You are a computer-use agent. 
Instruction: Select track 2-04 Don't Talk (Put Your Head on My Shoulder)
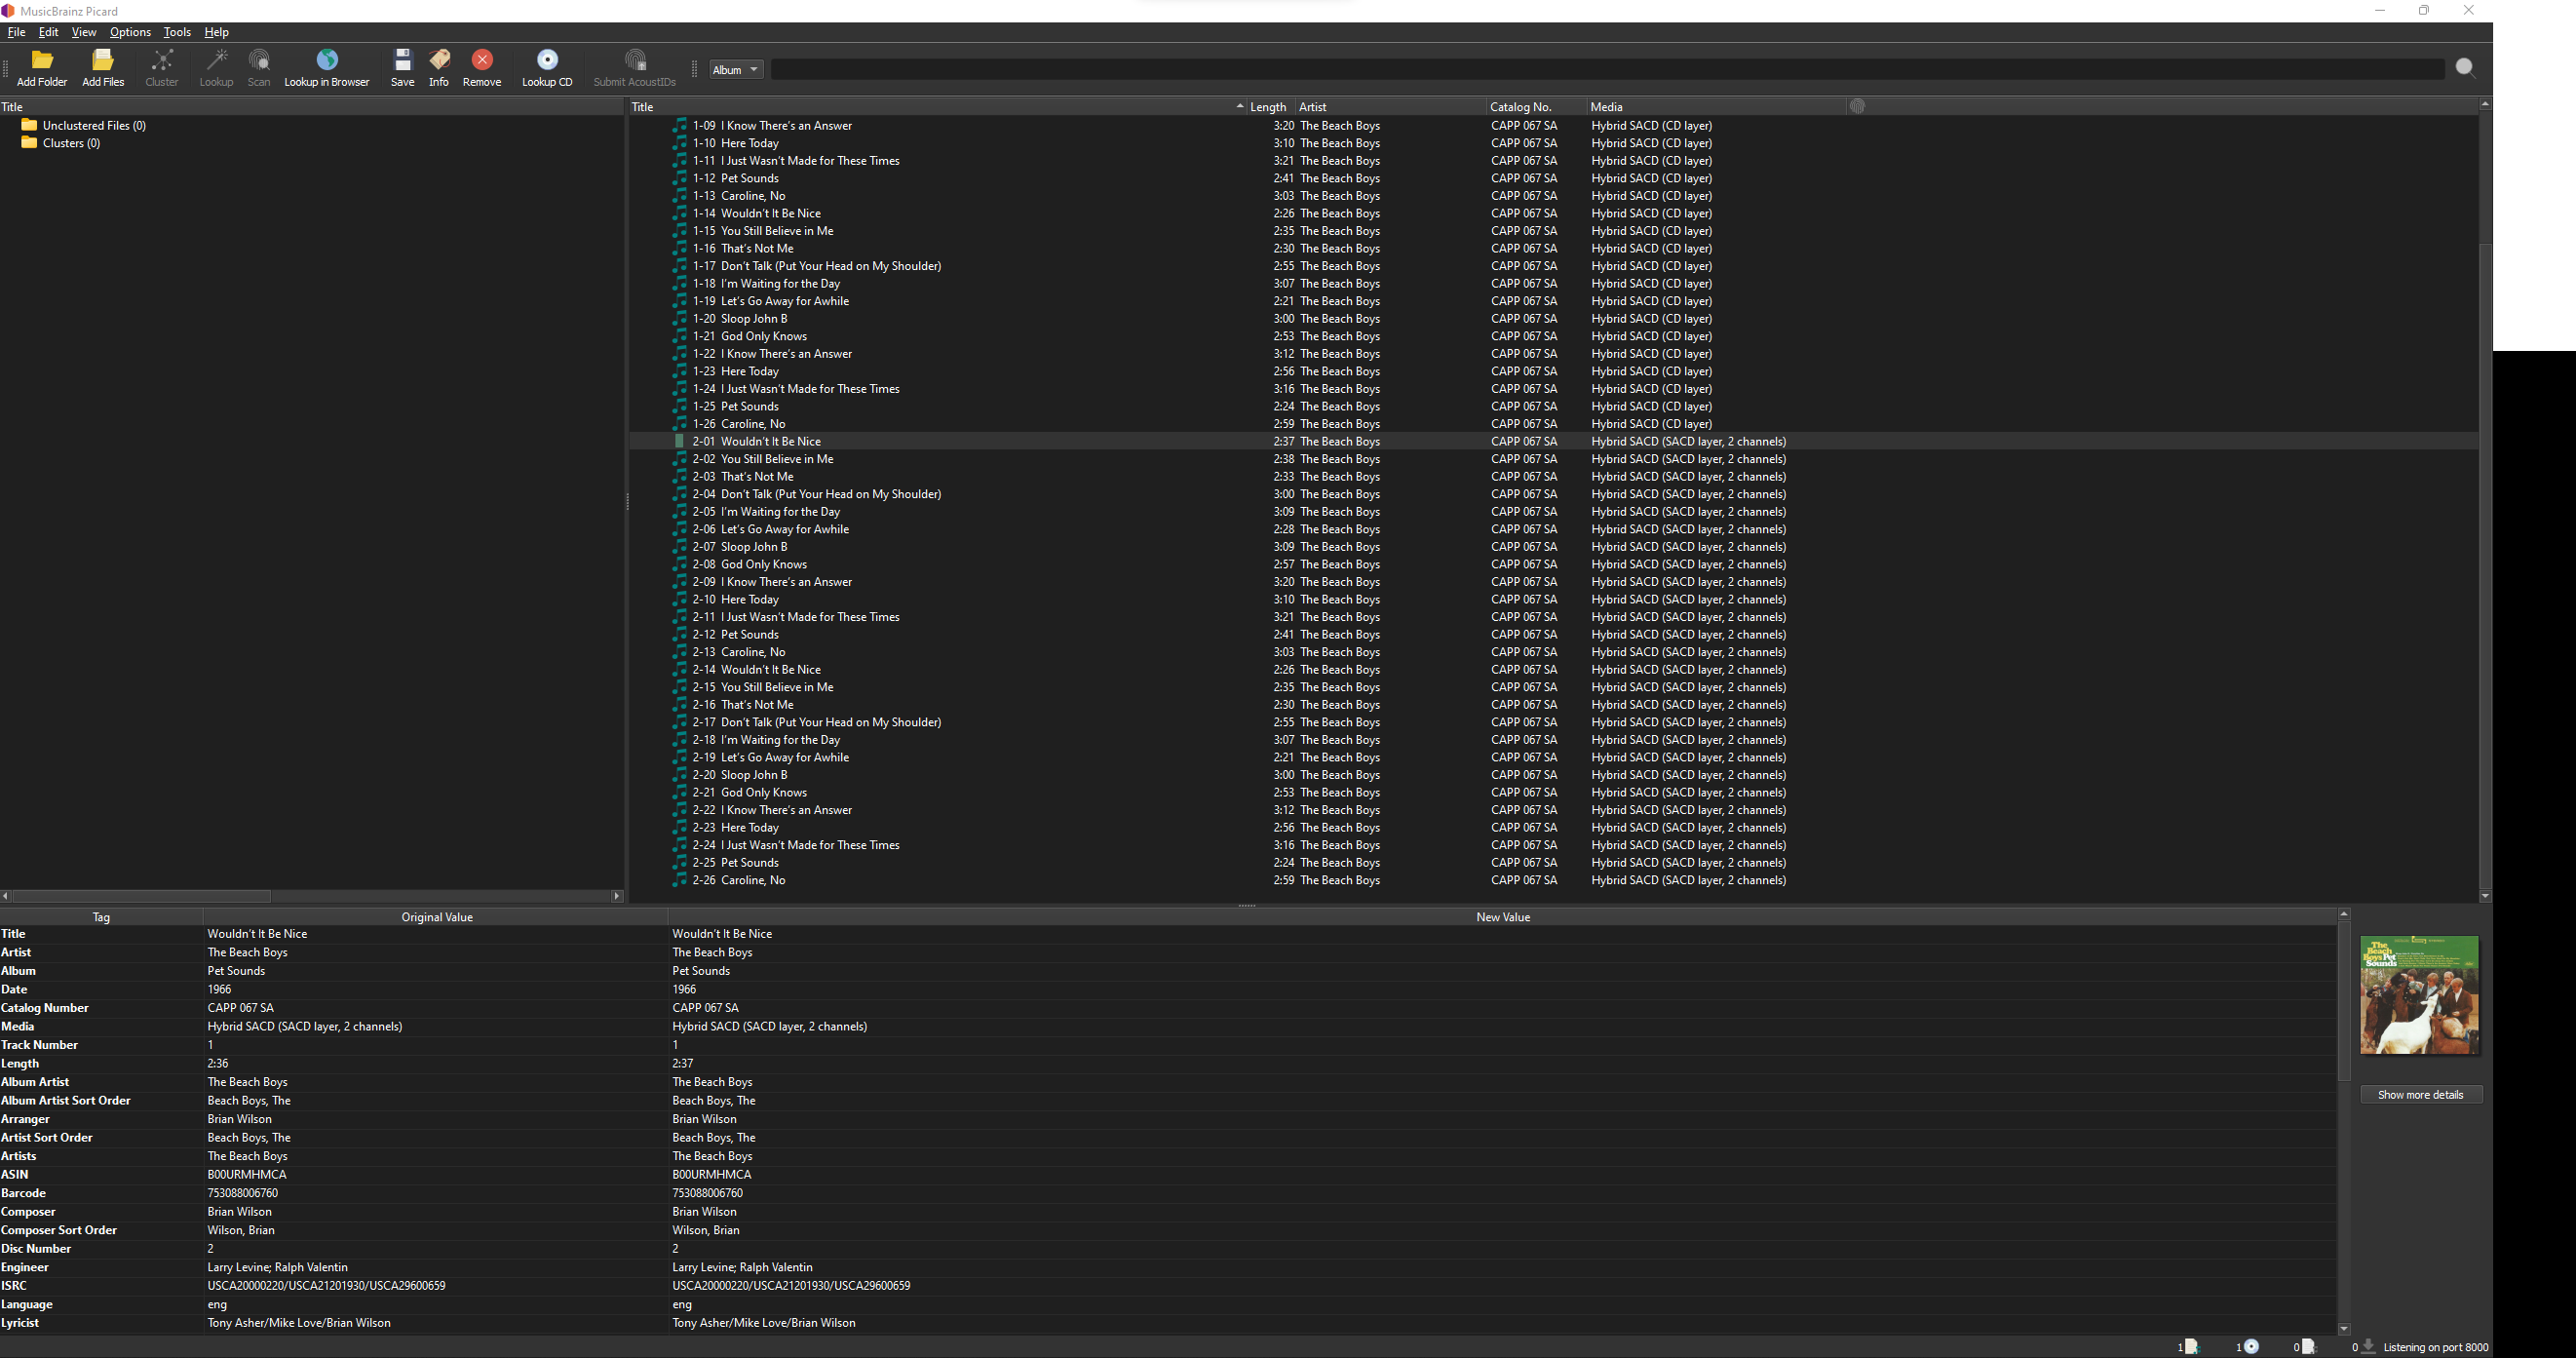pyautogui.click(x=1553, y=494)
